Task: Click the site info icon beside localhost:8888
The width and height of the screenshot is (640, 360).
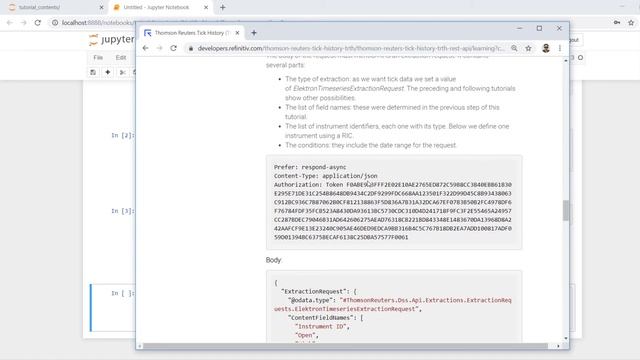Action: coord(55,23)
